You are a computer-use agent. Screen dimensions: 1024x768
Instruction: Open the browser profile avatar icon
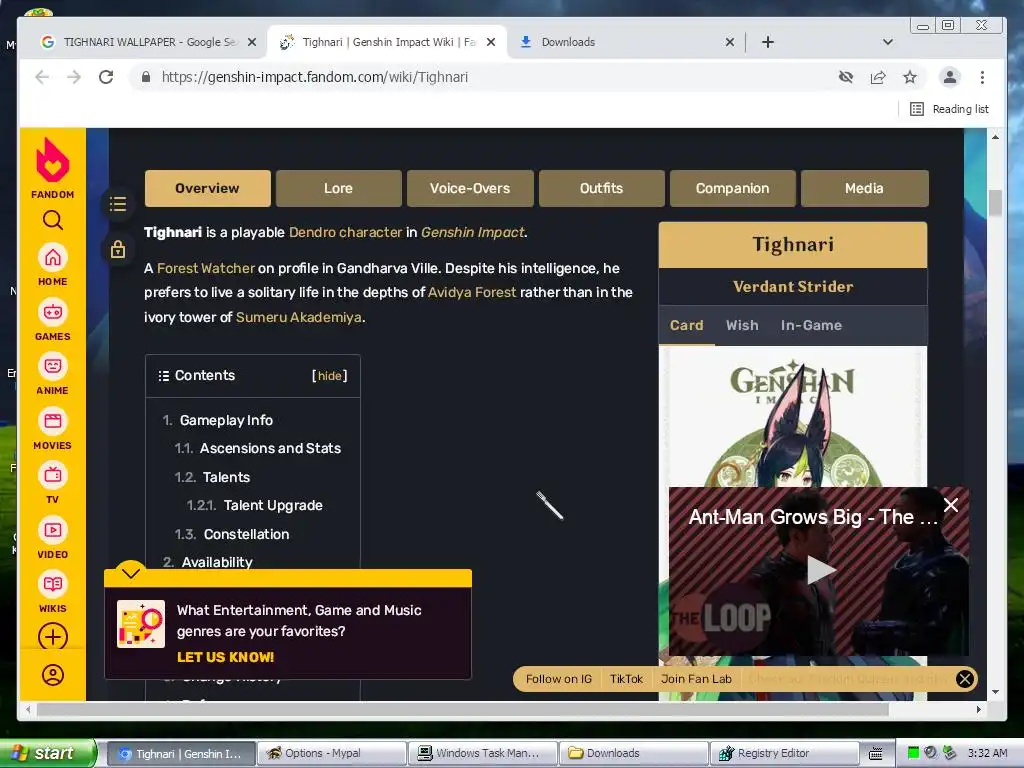pyautogui.click(x=950, y=77)
